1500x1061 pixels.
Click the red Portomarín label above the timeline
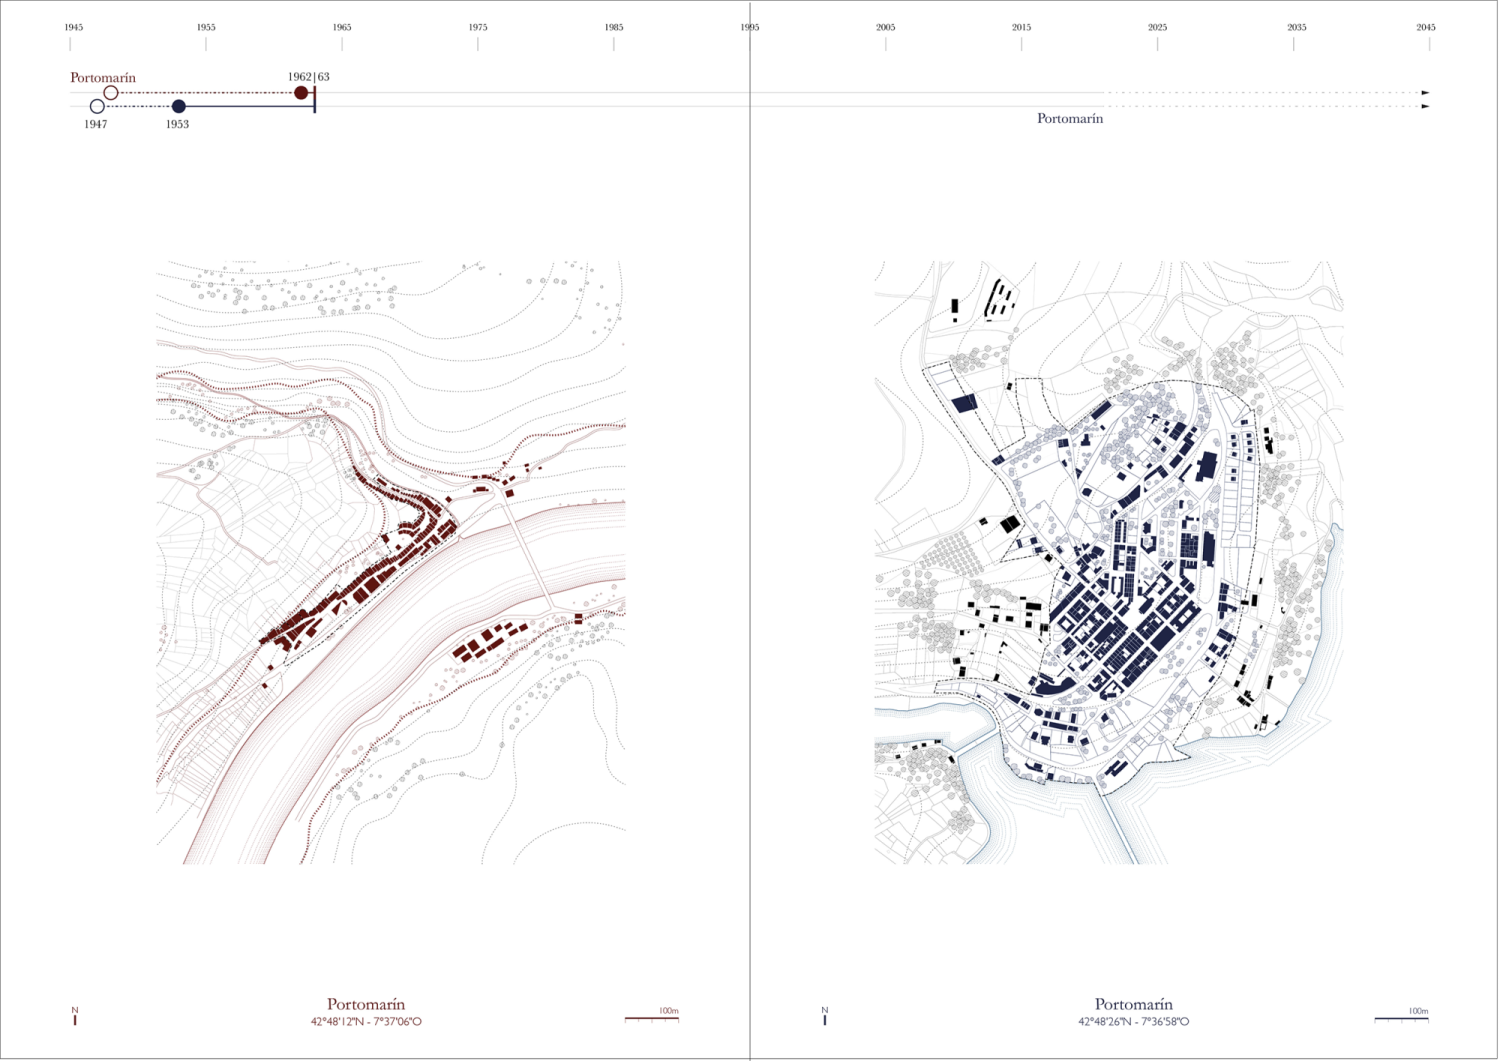click(x=103, y=78)
